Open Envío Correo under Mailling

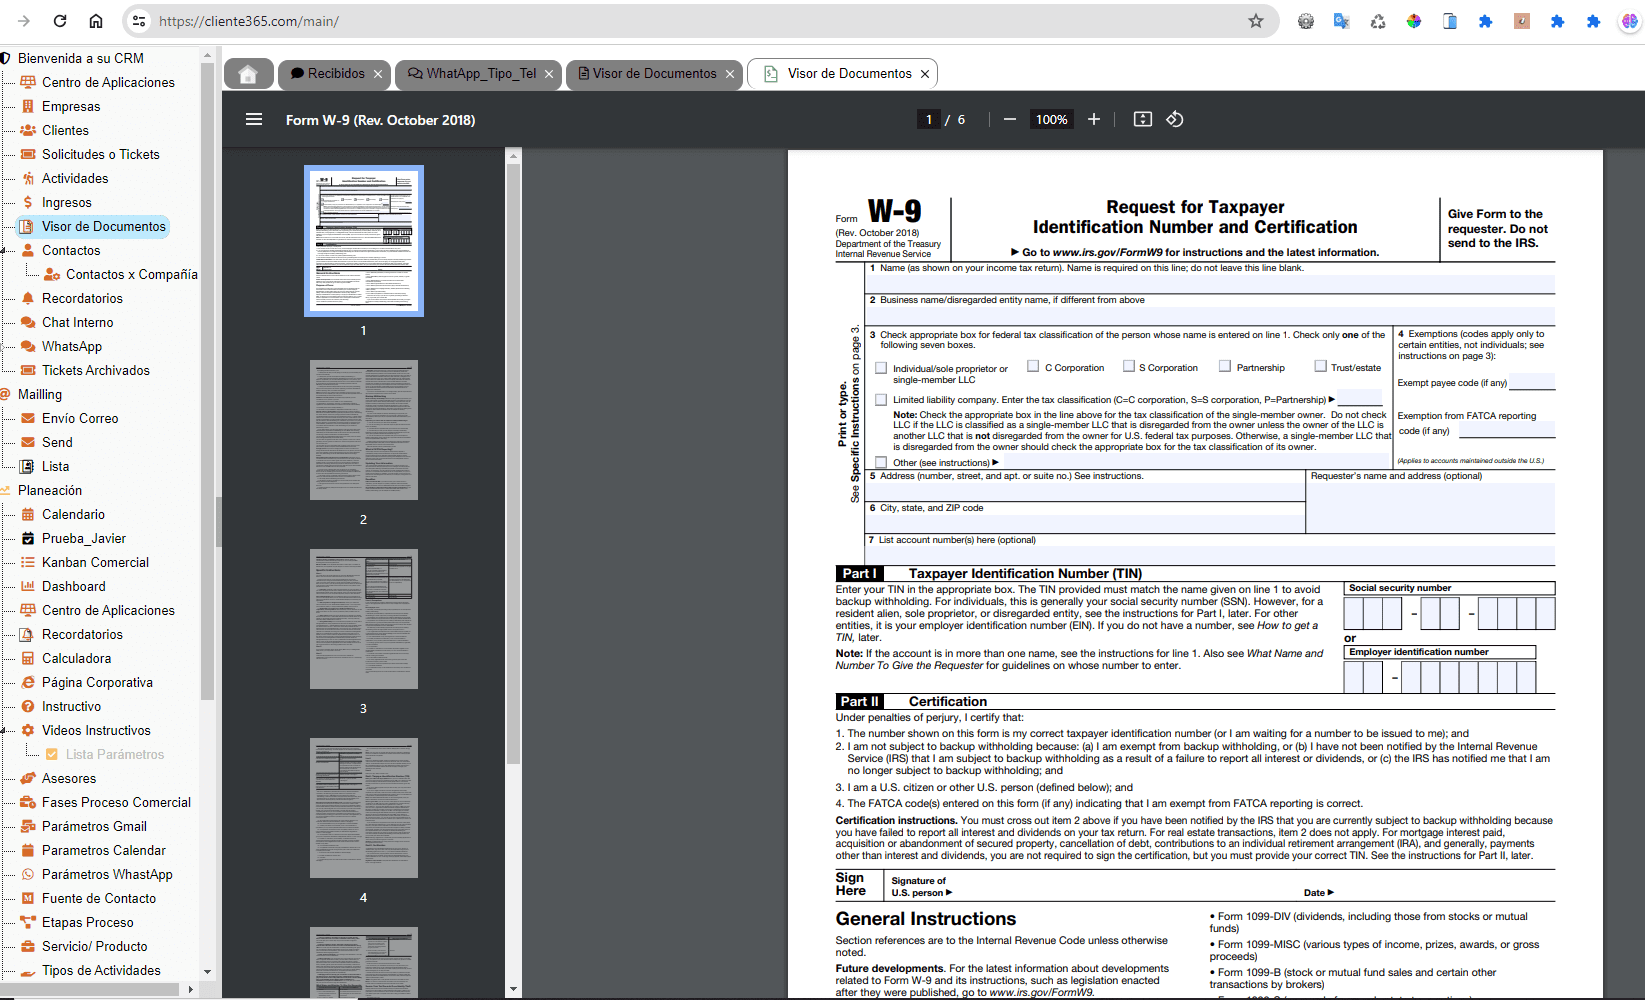[80, 418]
